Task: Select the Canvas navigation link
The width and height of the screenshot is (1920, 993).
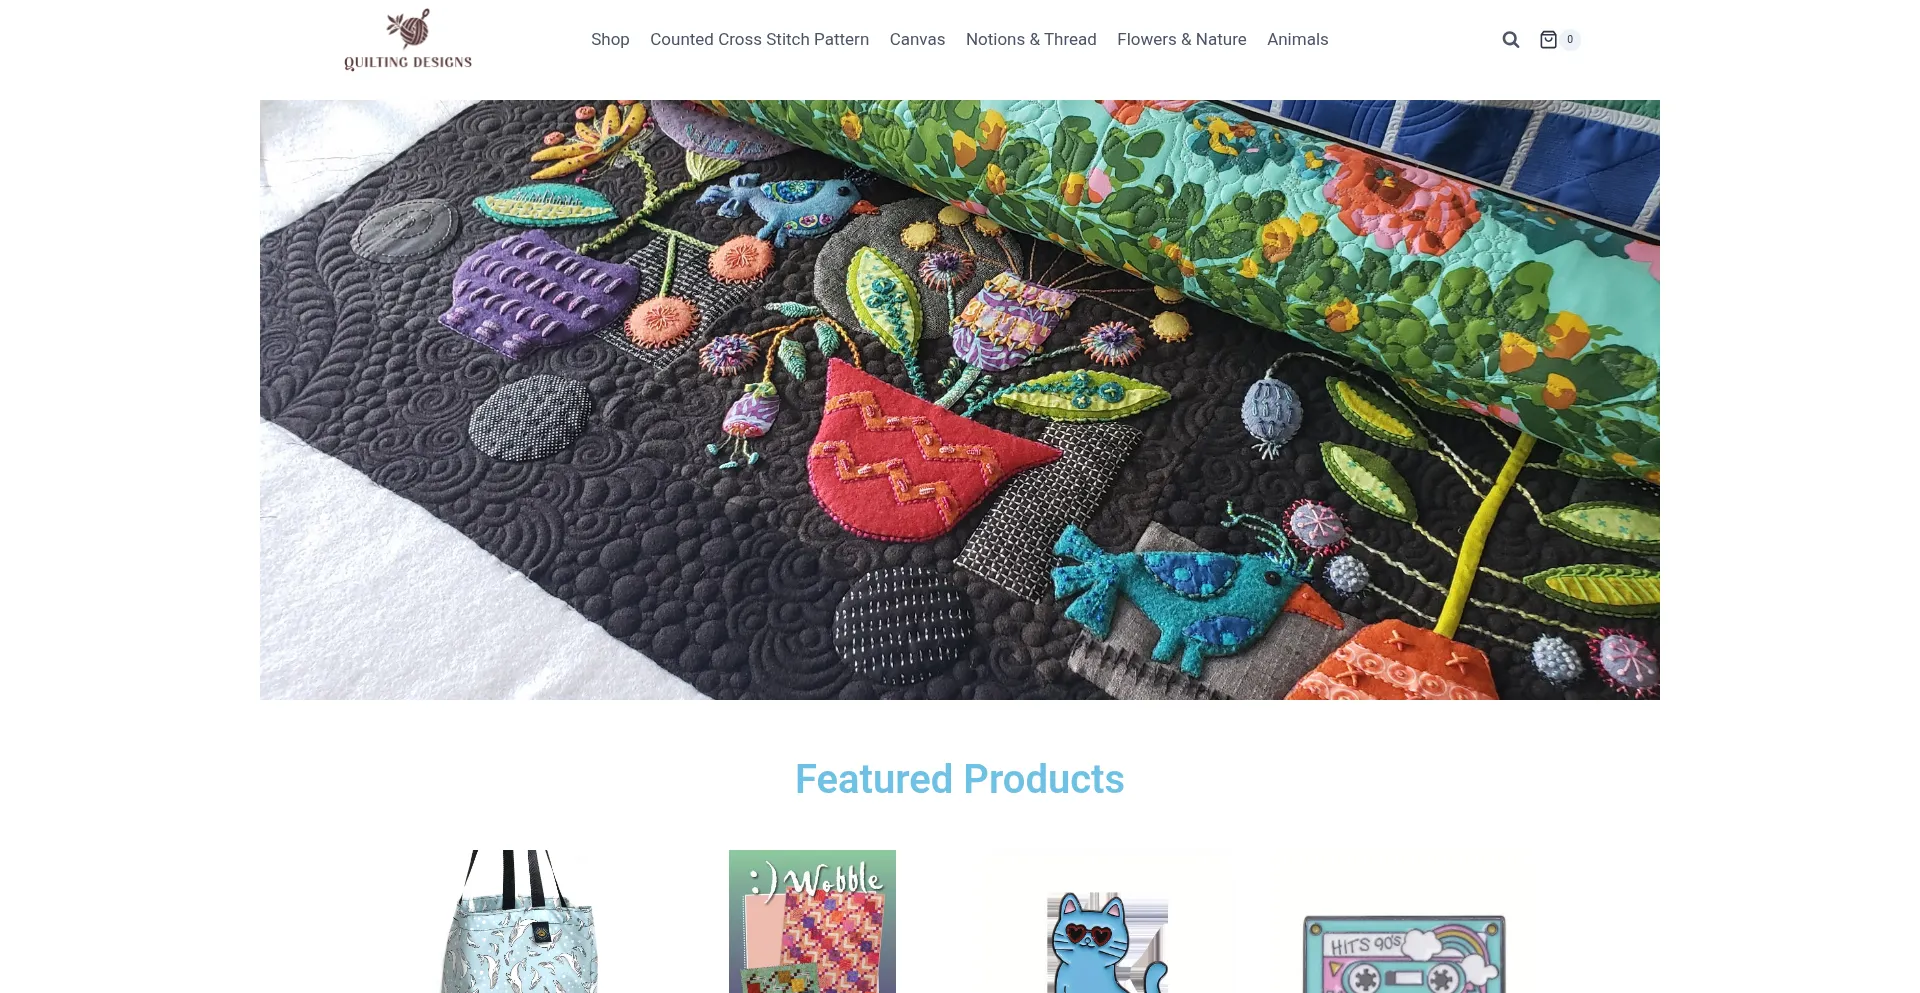Action: [x=917, y=40]
